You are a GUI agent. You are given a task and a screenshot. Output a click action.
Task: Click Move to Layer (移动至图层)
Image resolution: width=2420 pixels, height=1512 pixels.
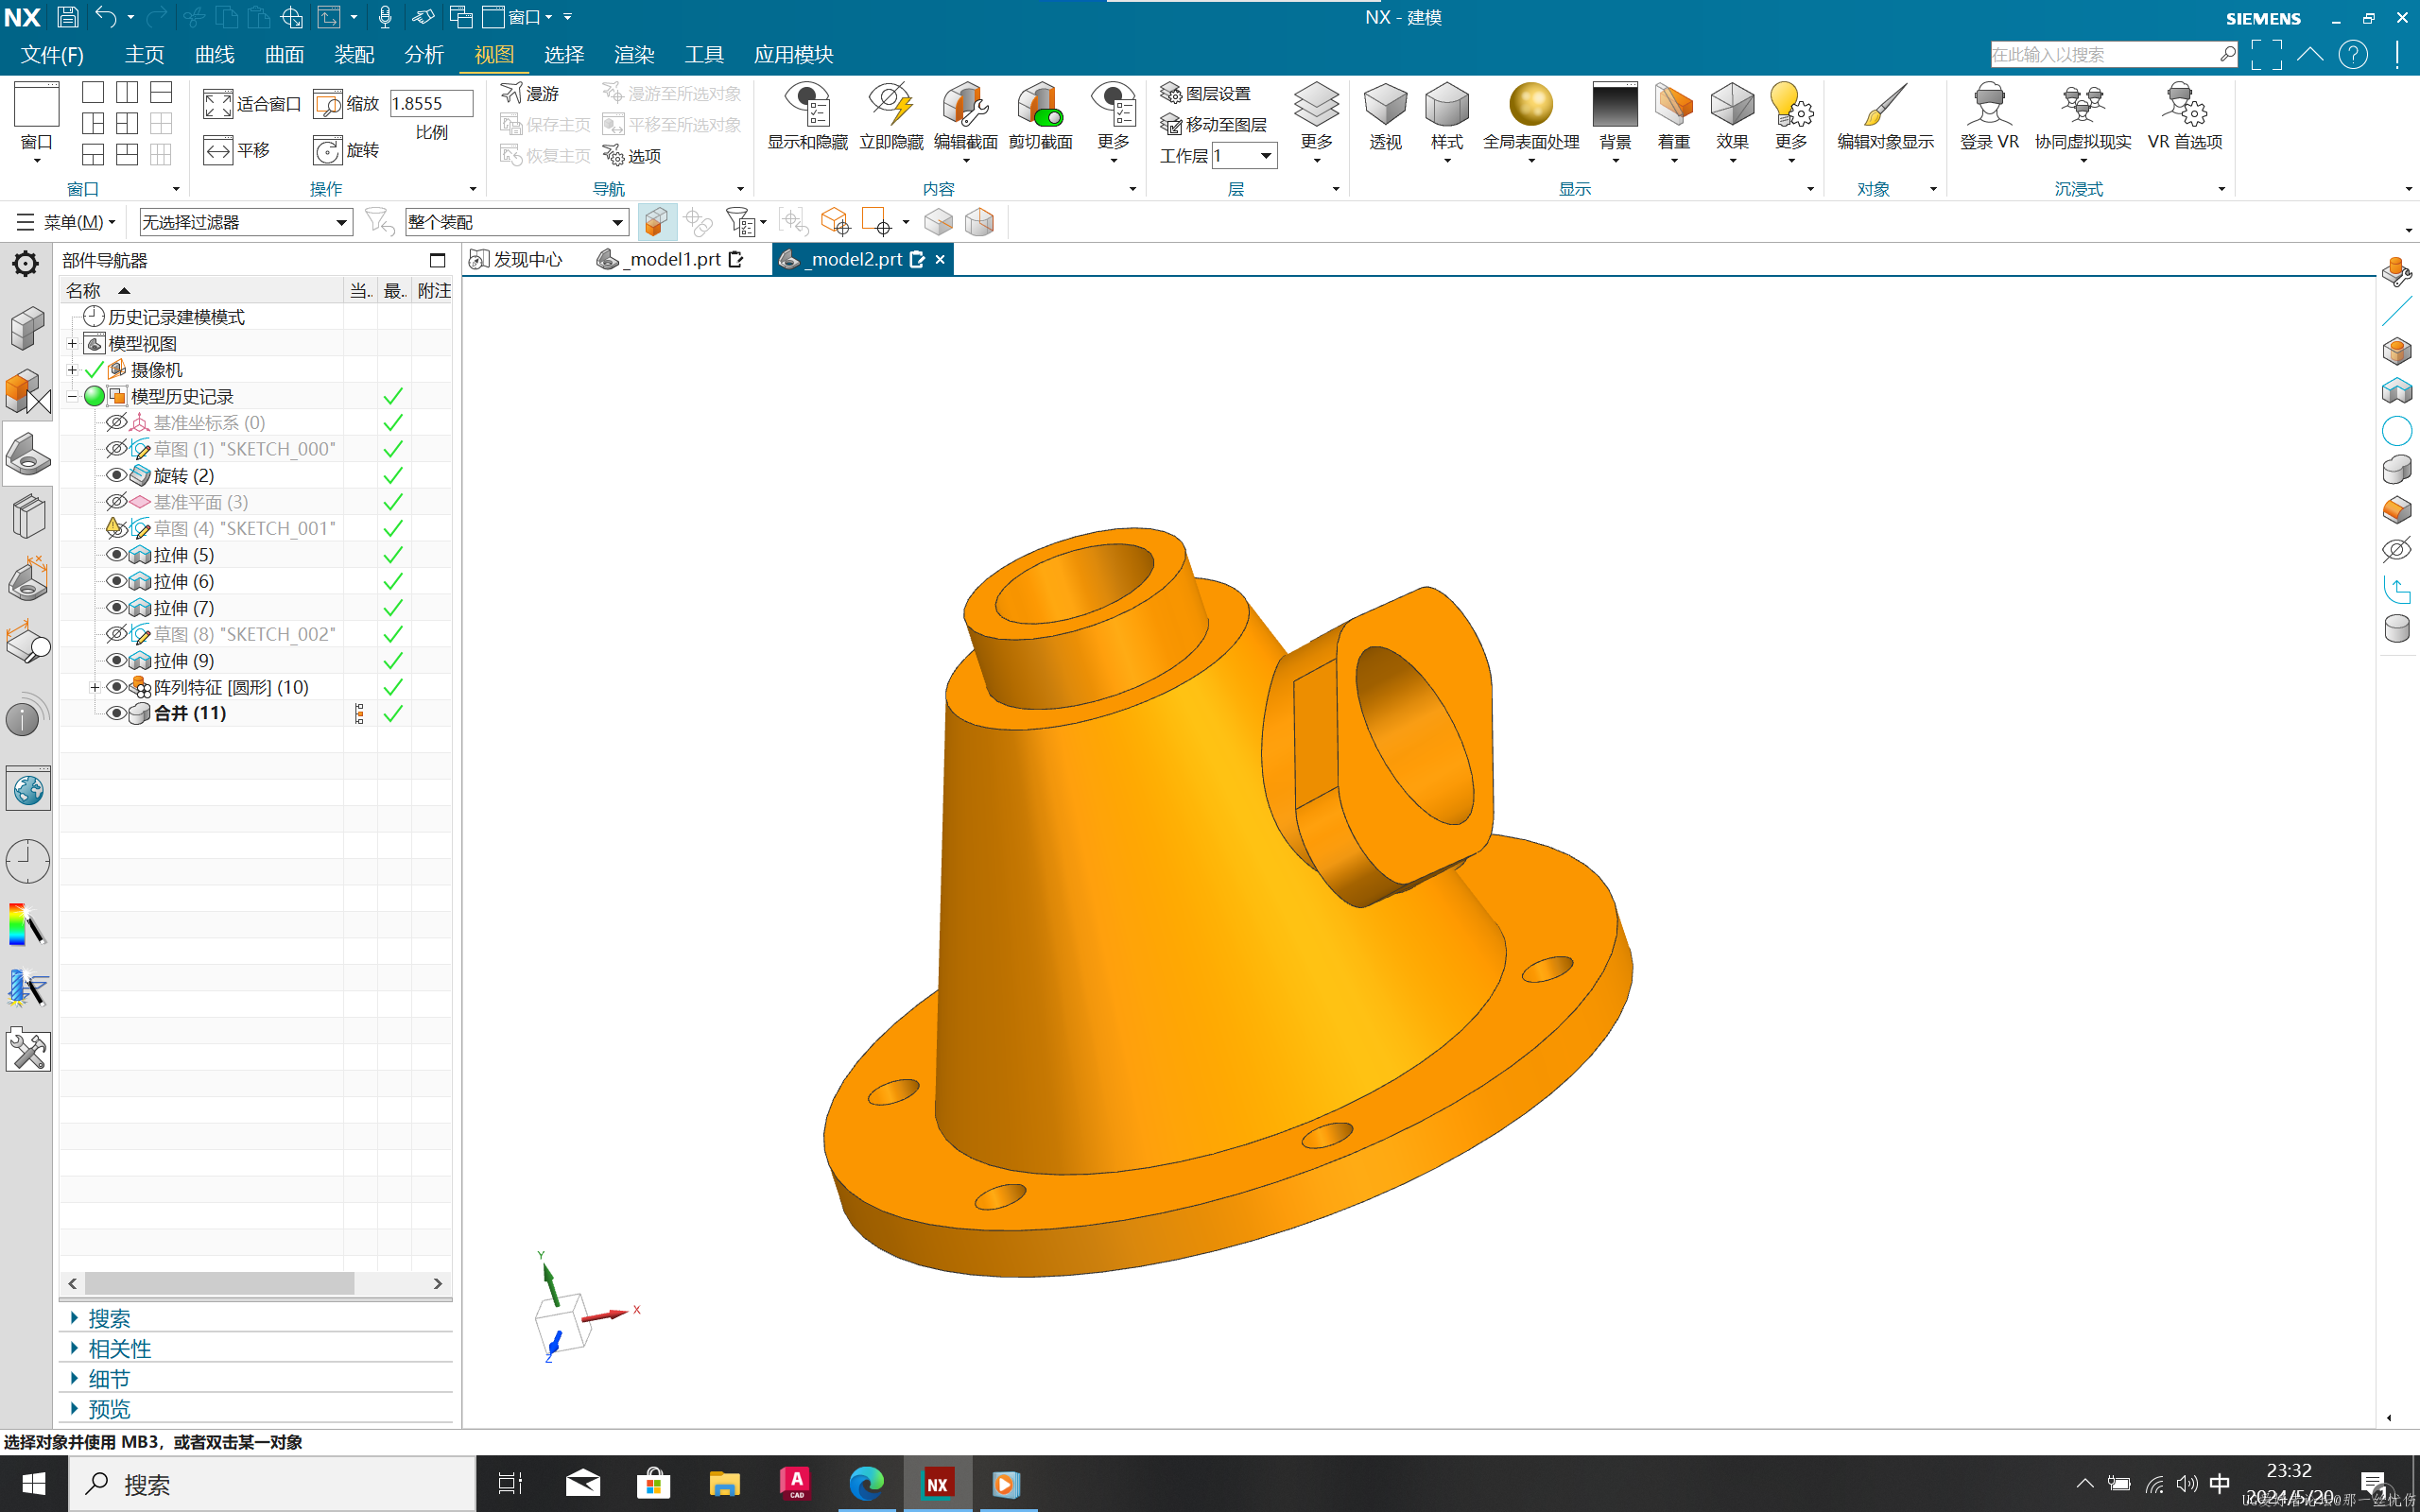[1214, 124]
